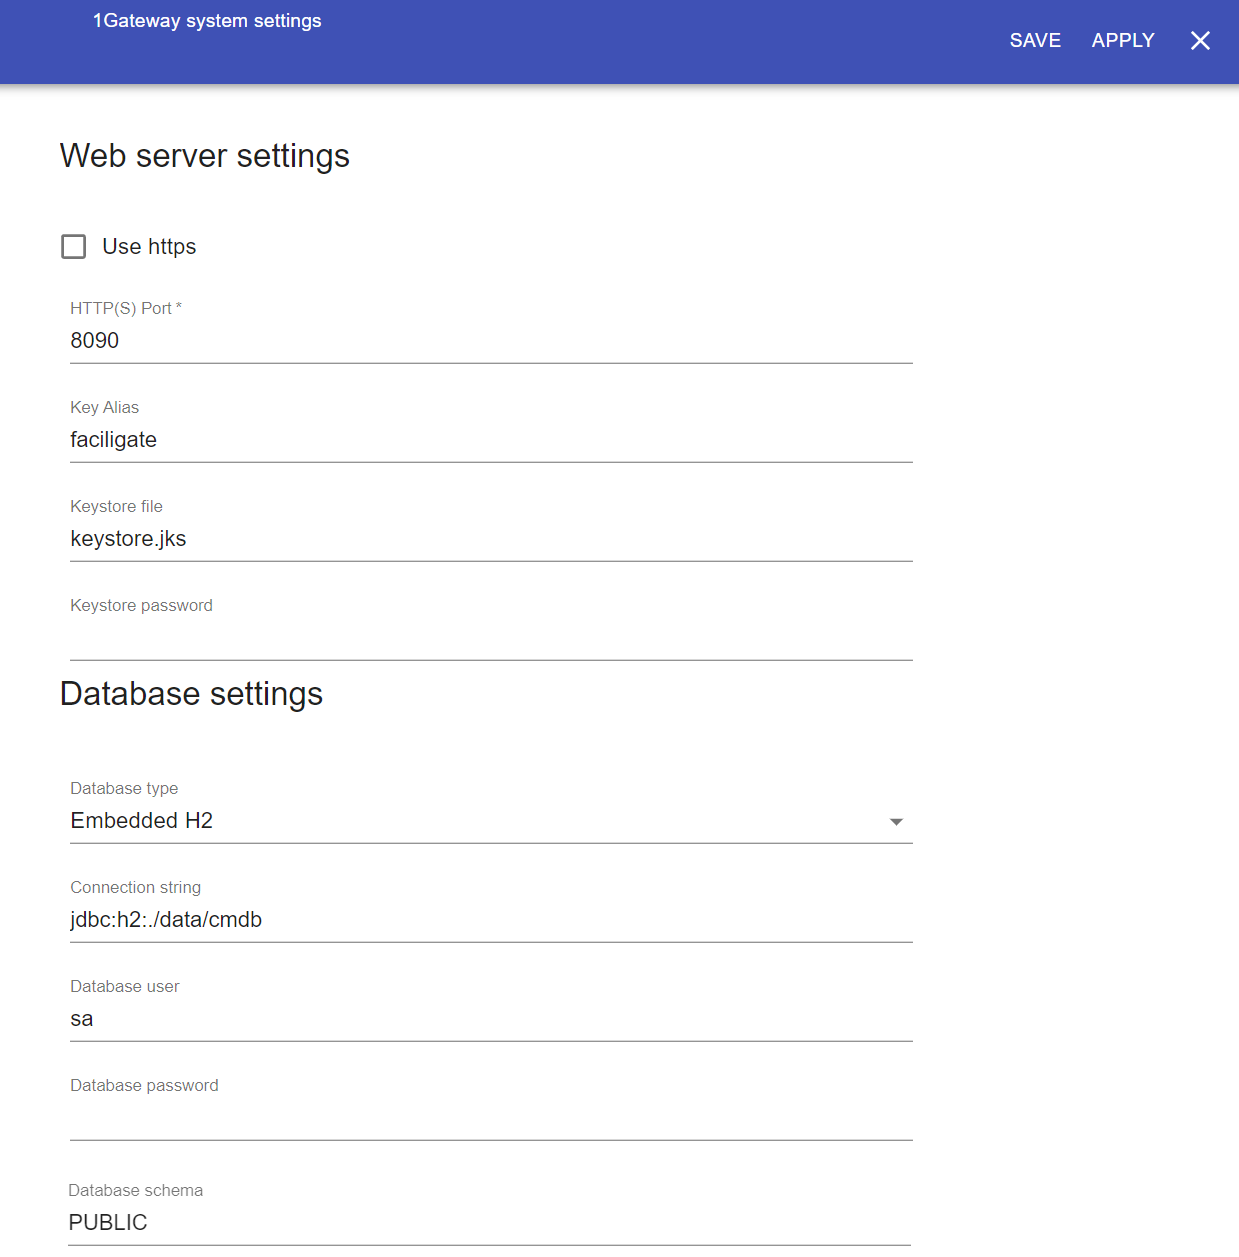Viewport: 1239px width, 1257px height.
Task: Edit the Connection string jdbc field
Action: click(x=490, y=920)
